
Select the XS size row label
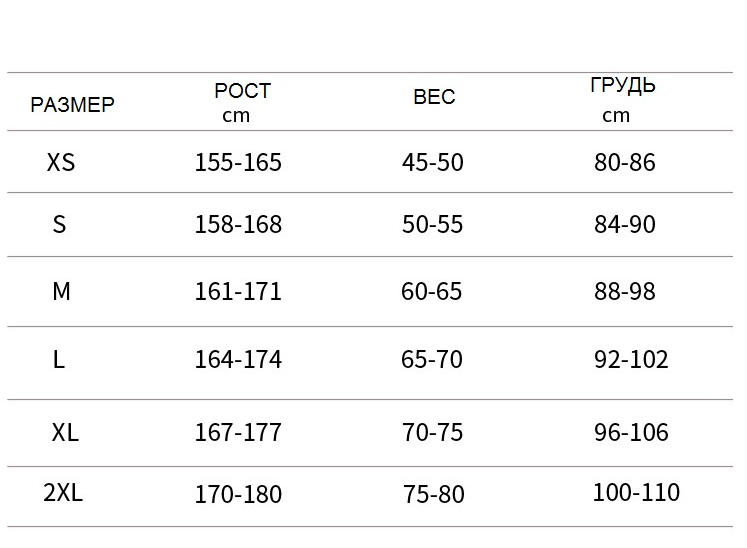tap(61, 162)
